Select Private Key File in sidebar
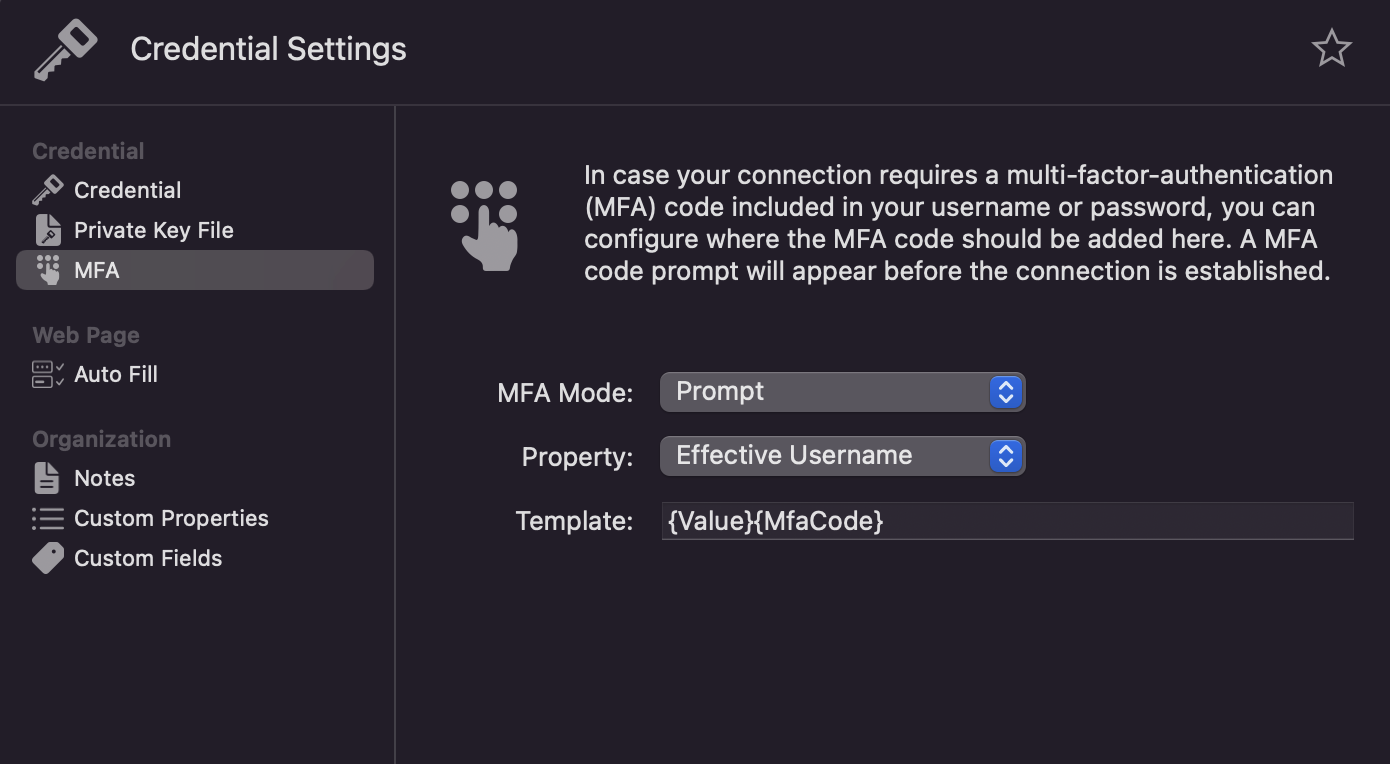Image resolution: width=1390 pixels, height=764 pixels. tap(153, 230)
